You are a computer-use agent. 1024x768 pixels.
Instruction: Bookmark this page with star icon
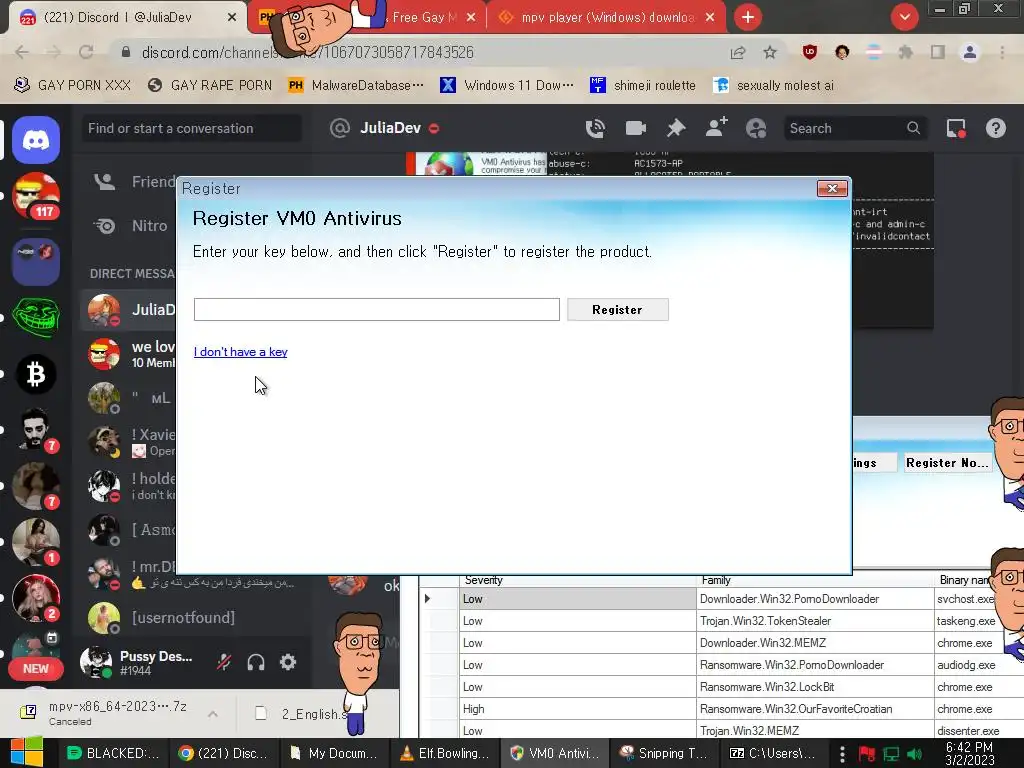pos(770,52)
